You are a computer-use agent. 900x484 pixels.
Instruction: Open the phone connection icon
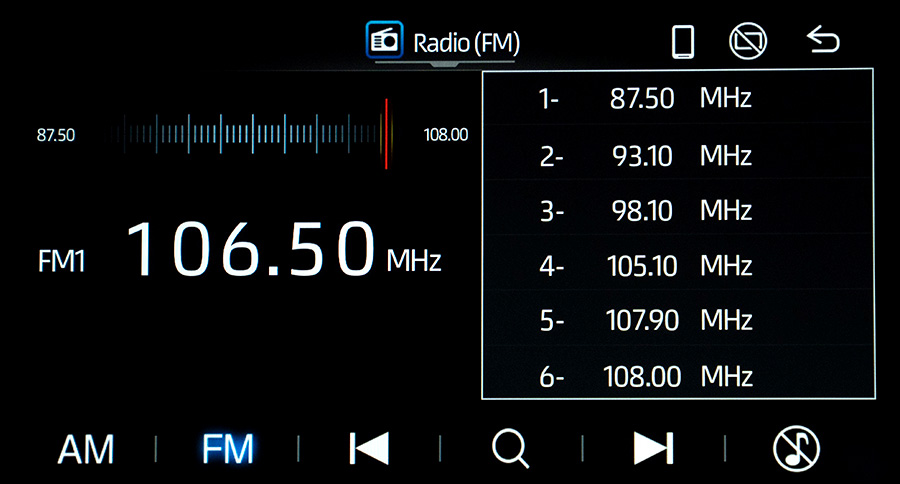pyautogui.click(x=683, y=41)
